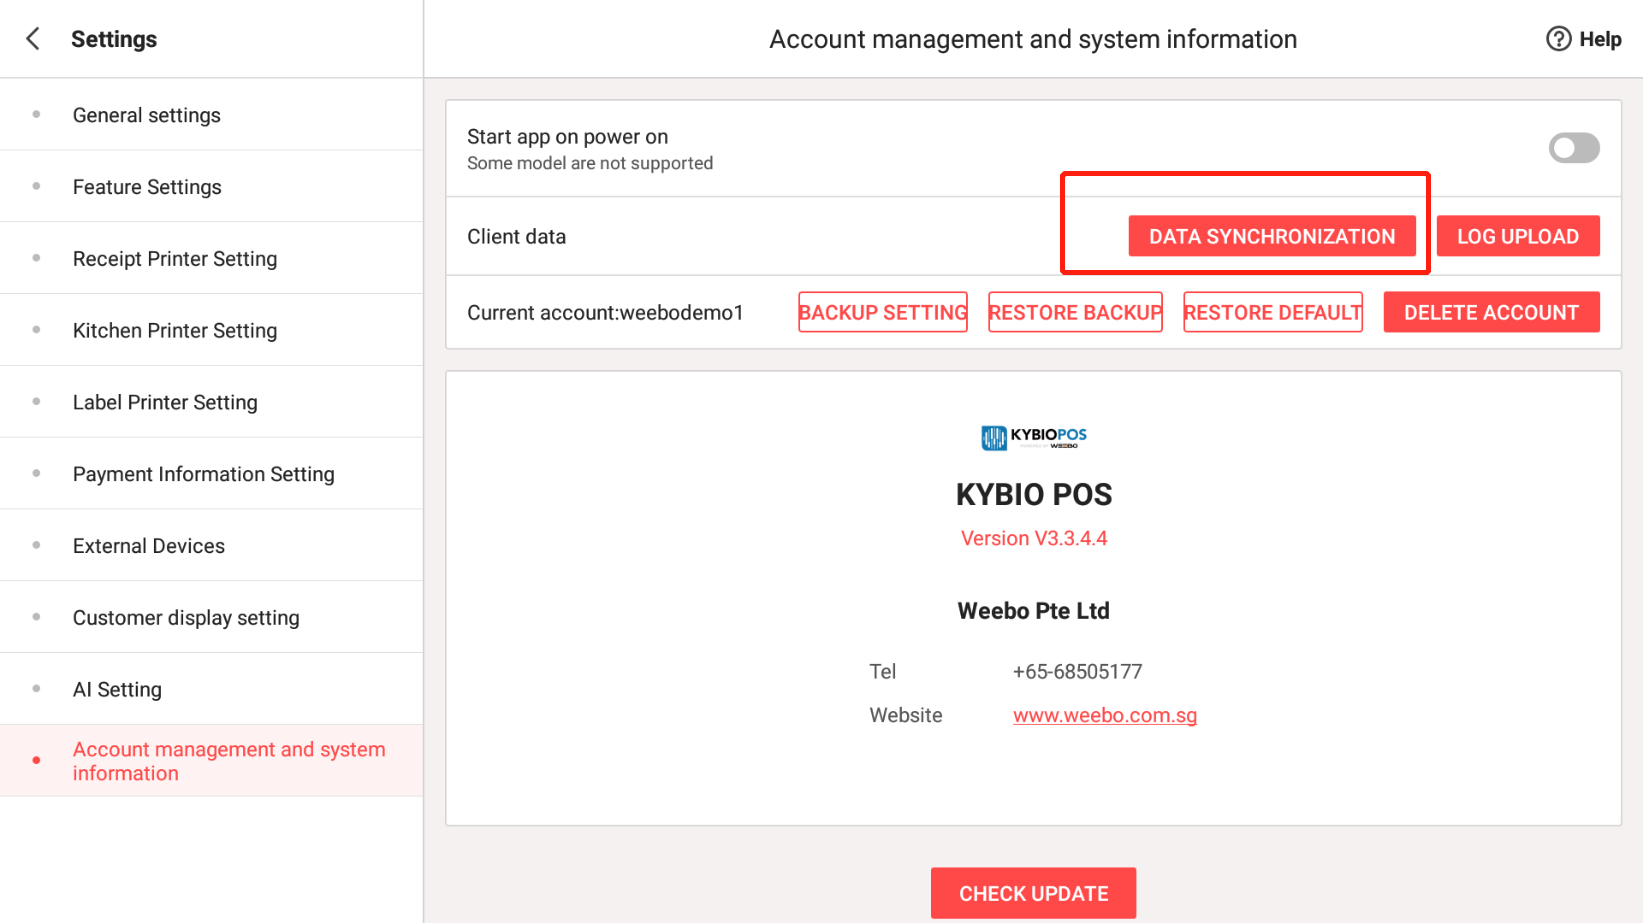The width and height of the screenshot is (1643, 923).
Task: Click the KYBIO POS heading text
Action: (x=1034, y=494)
